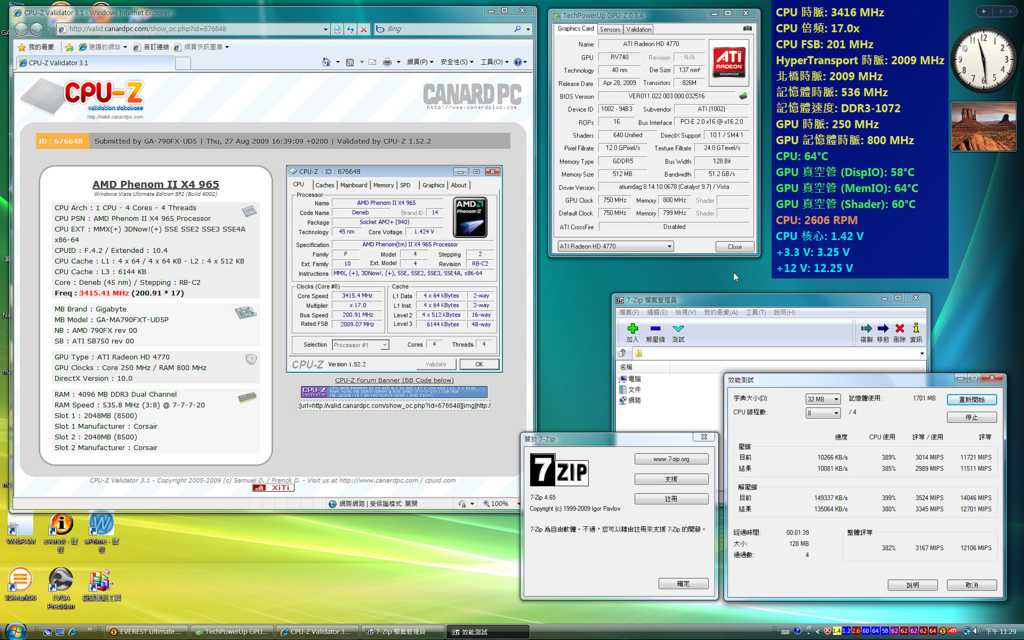This screenshot has width=1024, height=640.
Task: Click the IE Help question mark icon
Action: (x=518, y=62)
